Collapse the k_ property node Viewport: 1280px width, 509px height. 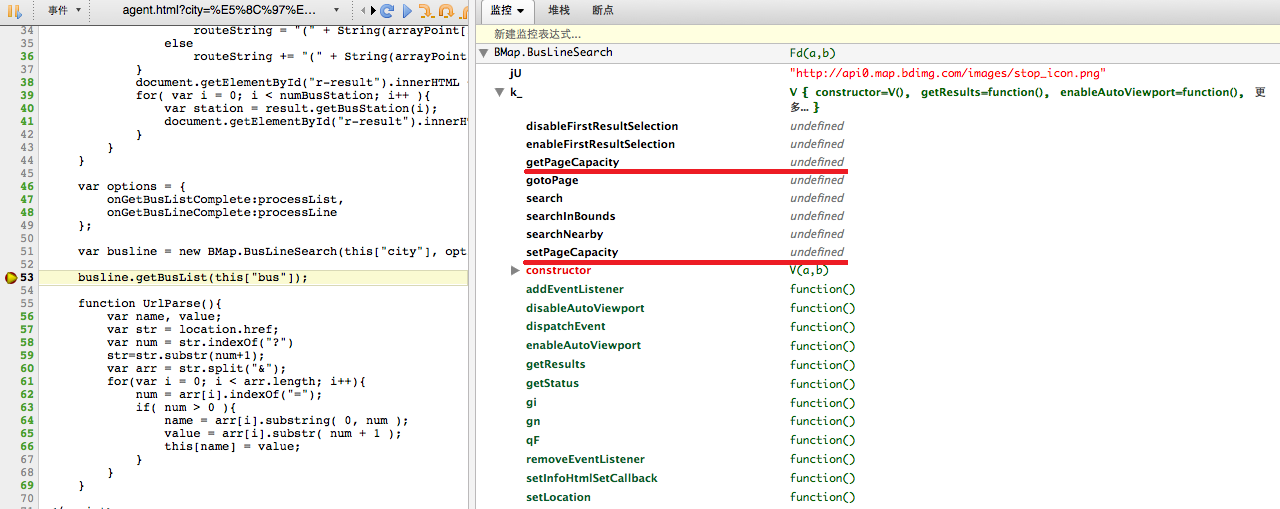pyautogui.click(x=500, y=92)
